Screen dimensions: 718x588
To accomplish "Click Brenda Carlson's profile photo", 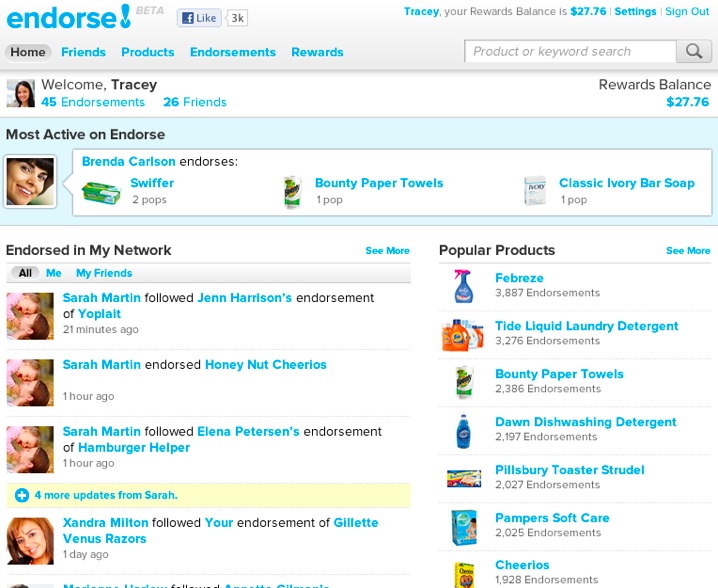I will pos(30,182).
